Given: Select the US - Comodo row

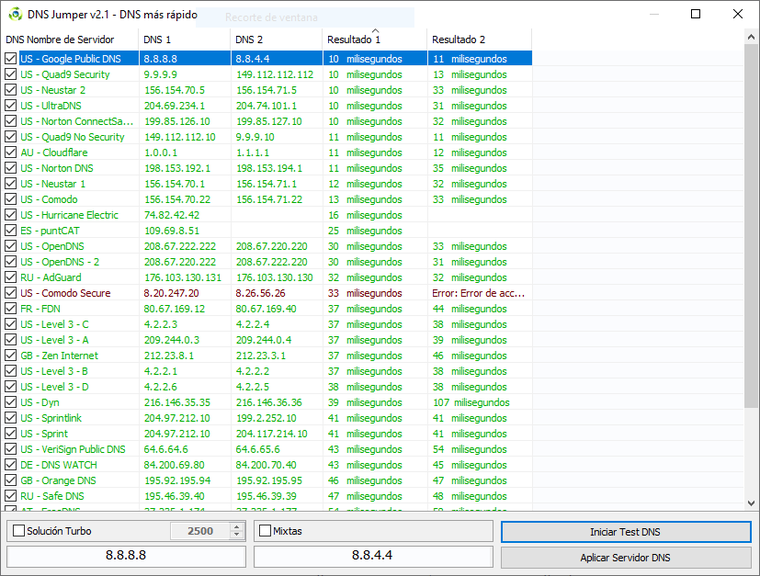Looking at the screenshot, I should 268,199.
